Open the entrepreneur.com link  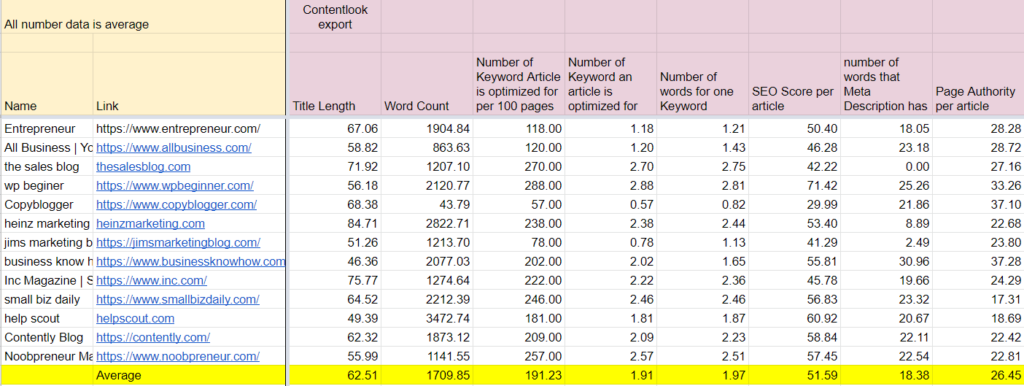tap(178, 129)
